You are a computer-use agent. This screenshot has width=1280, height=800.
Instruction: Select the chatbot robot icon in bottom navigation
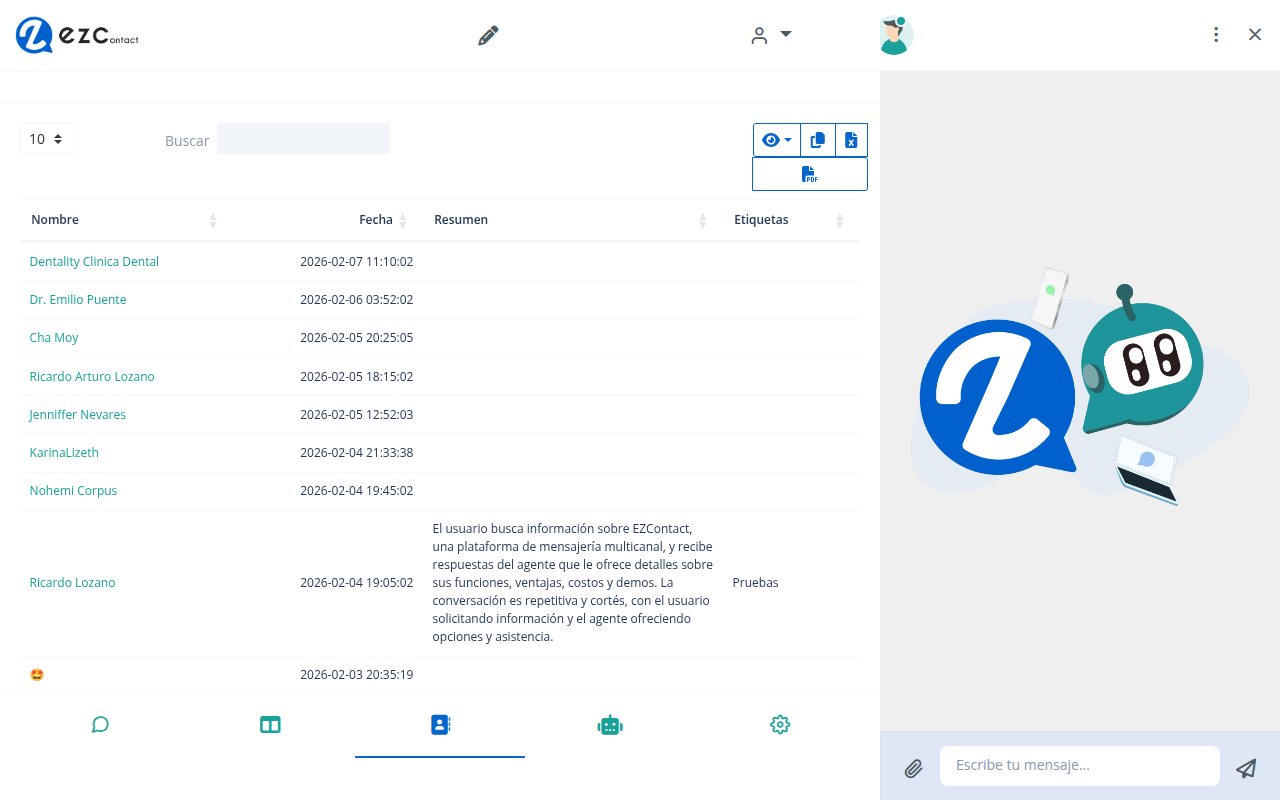[610, 724]
